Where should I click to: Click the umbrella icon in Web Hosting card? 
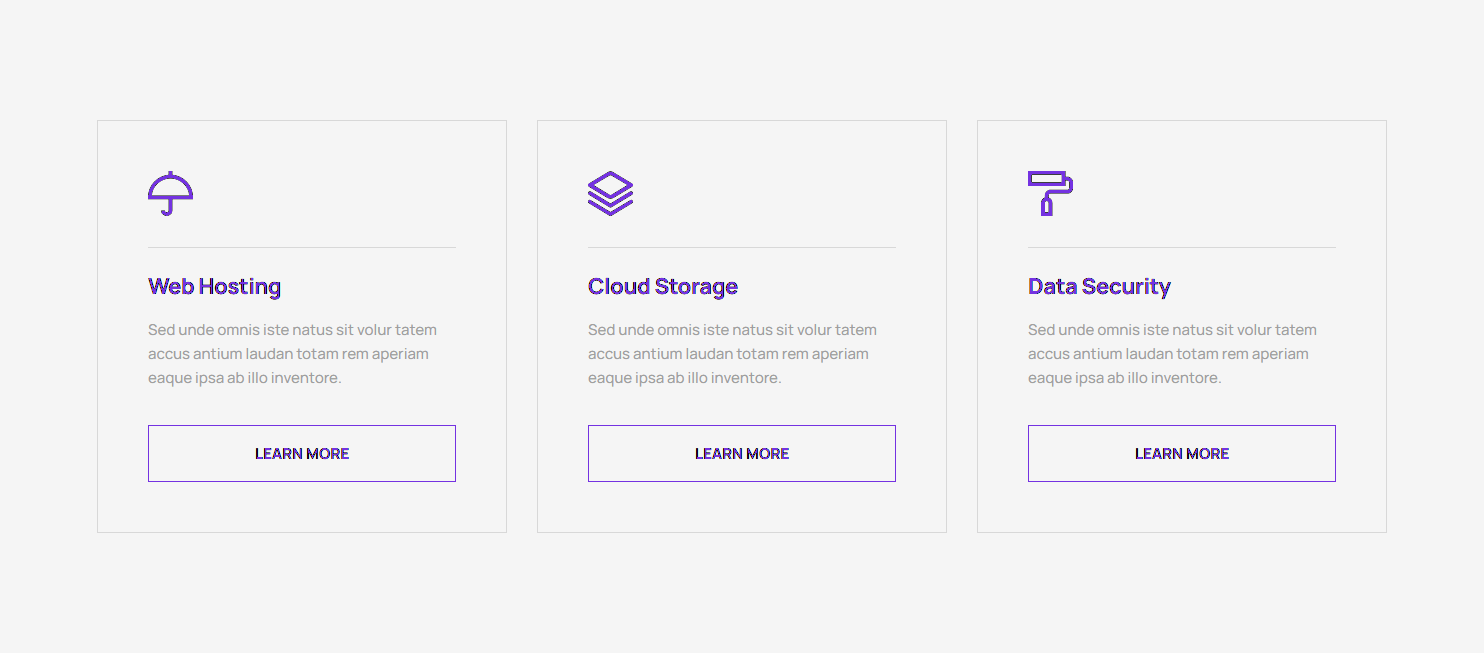click(x=170, y=193)
